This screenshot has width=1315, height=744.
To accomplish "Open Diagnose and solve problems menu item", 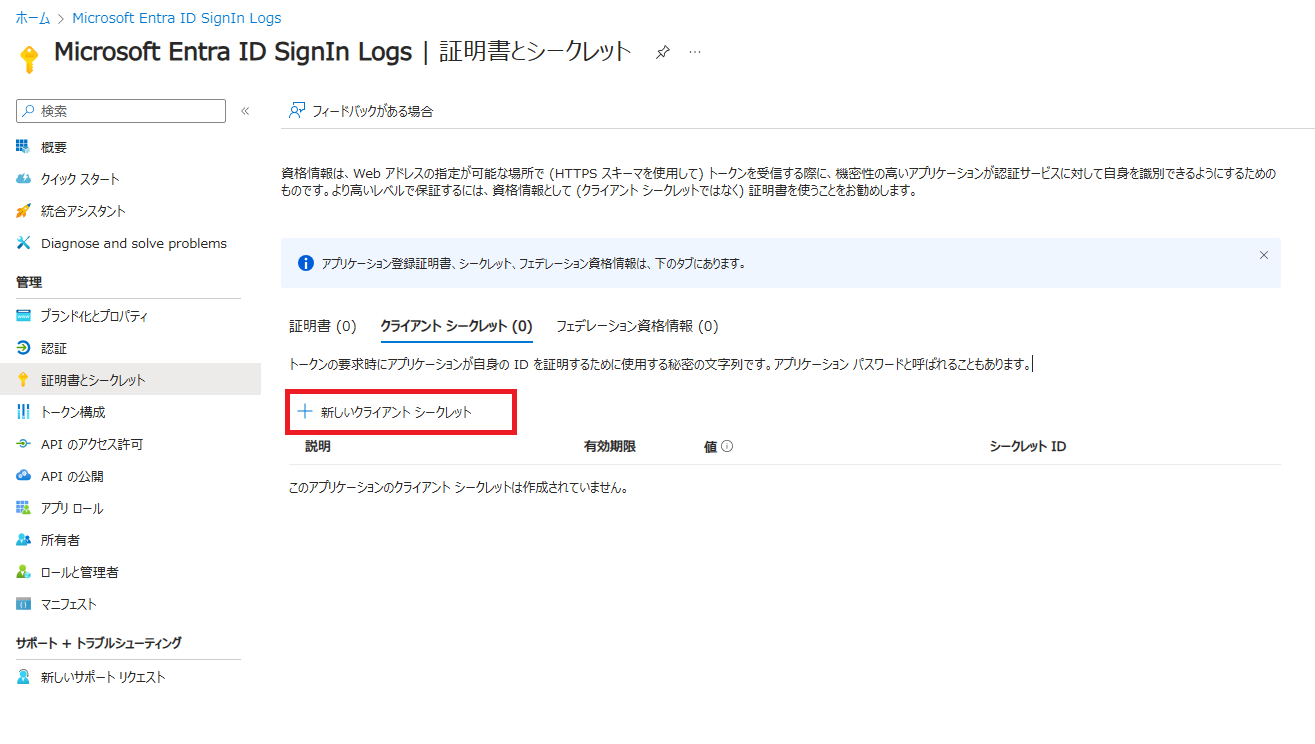I will coord(134,243).
